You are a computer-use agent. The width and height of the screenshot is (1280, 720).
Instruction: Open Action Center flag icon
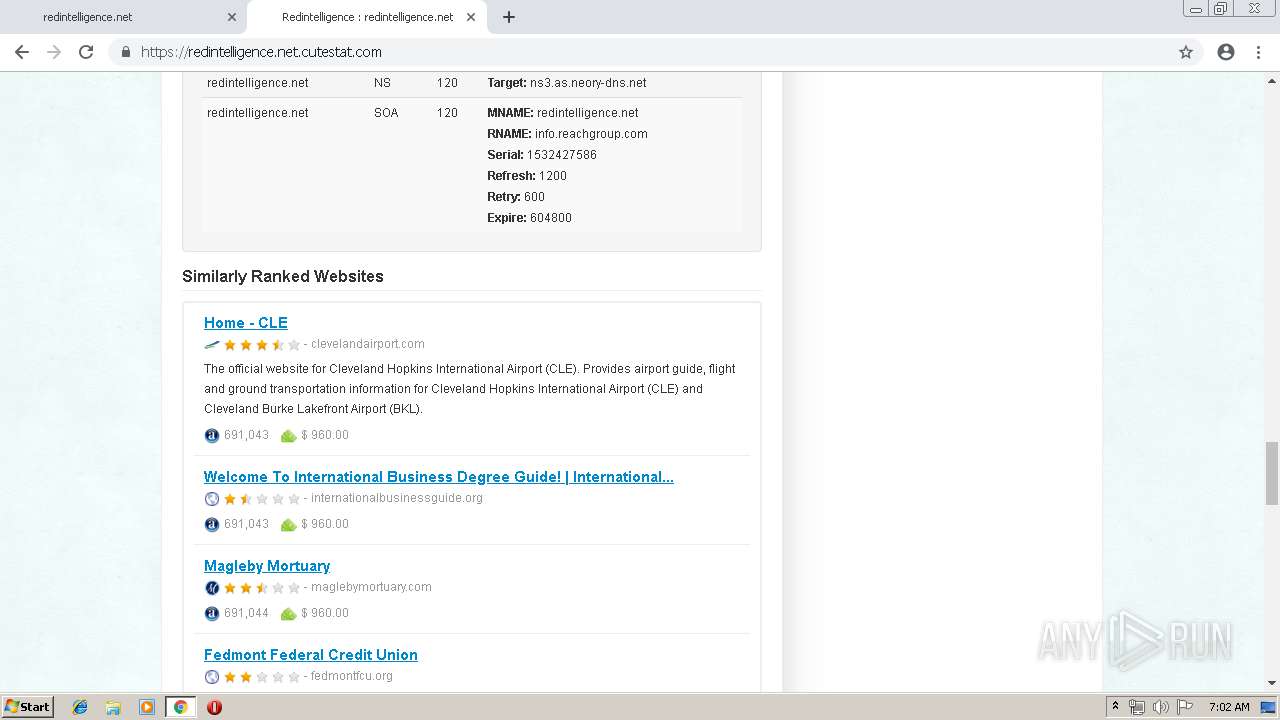pos(1185,707)
